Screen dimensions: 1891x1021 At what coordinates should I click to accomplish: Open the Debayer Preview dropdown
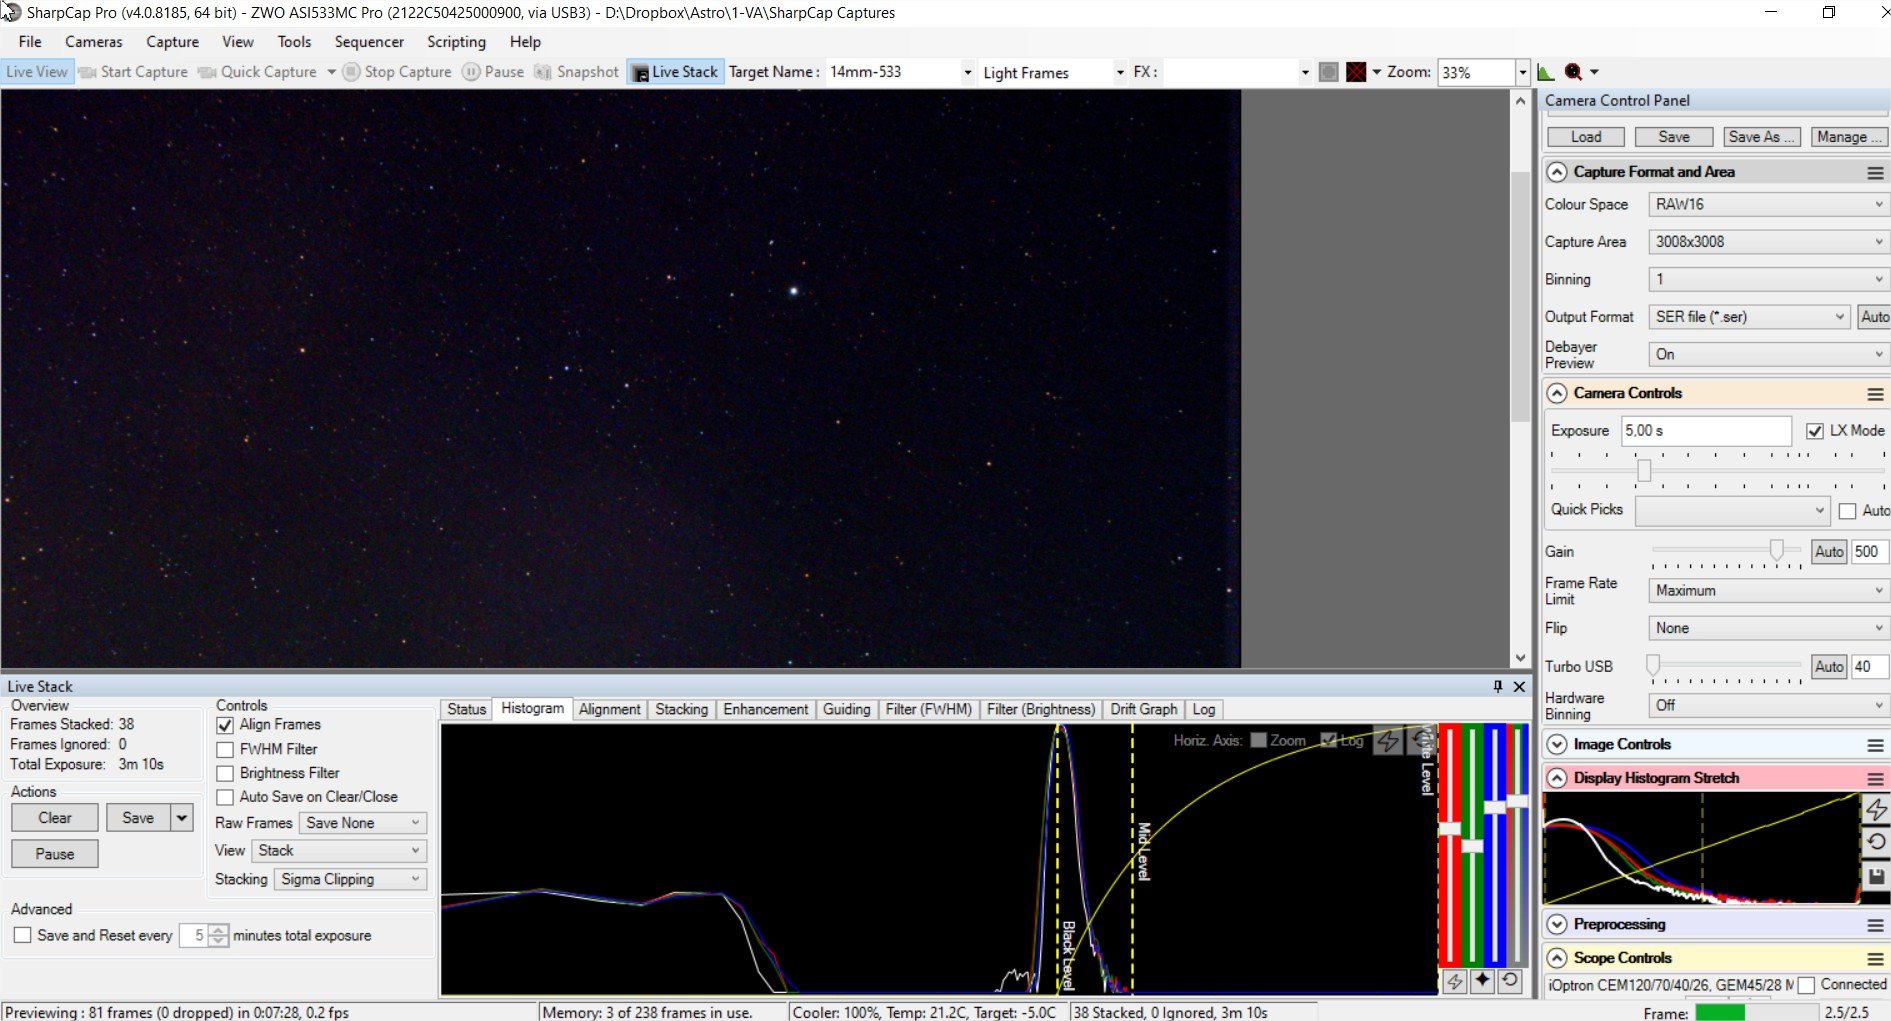coord(1768,354)
